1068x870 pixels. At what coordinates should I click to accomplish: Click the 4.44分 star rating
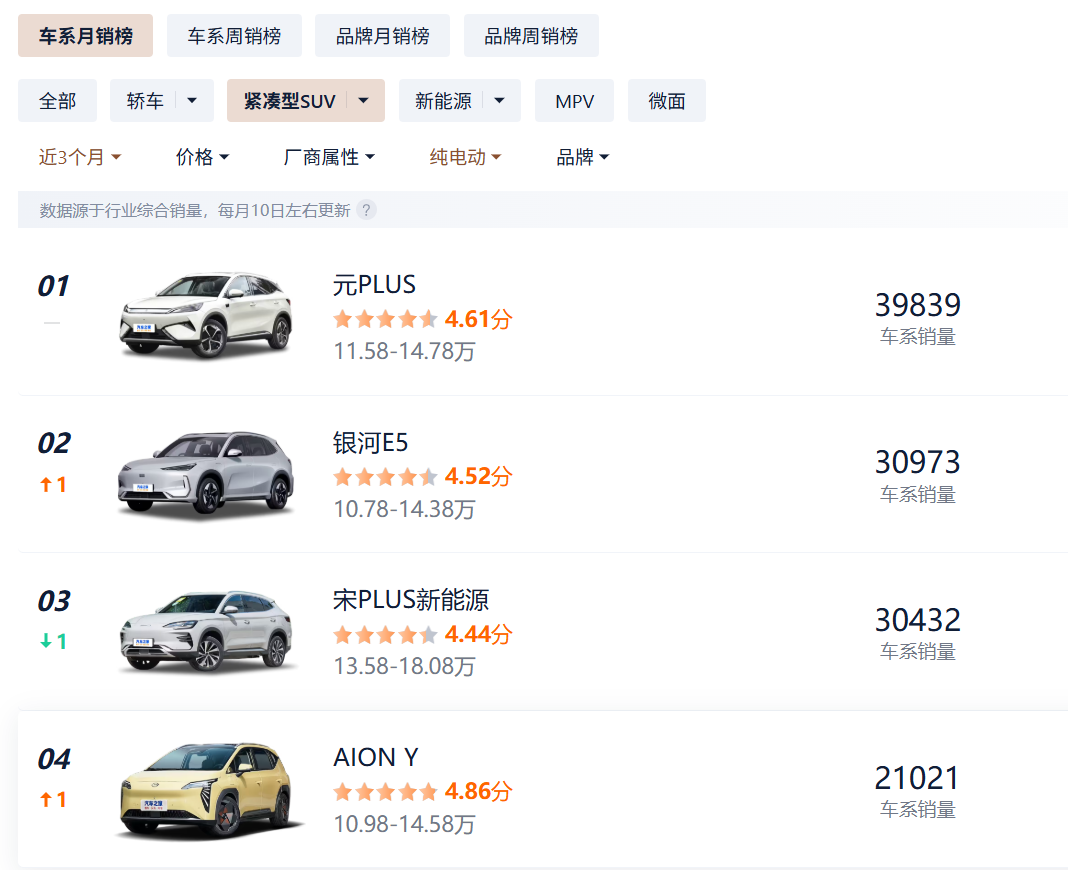[422, 634]
